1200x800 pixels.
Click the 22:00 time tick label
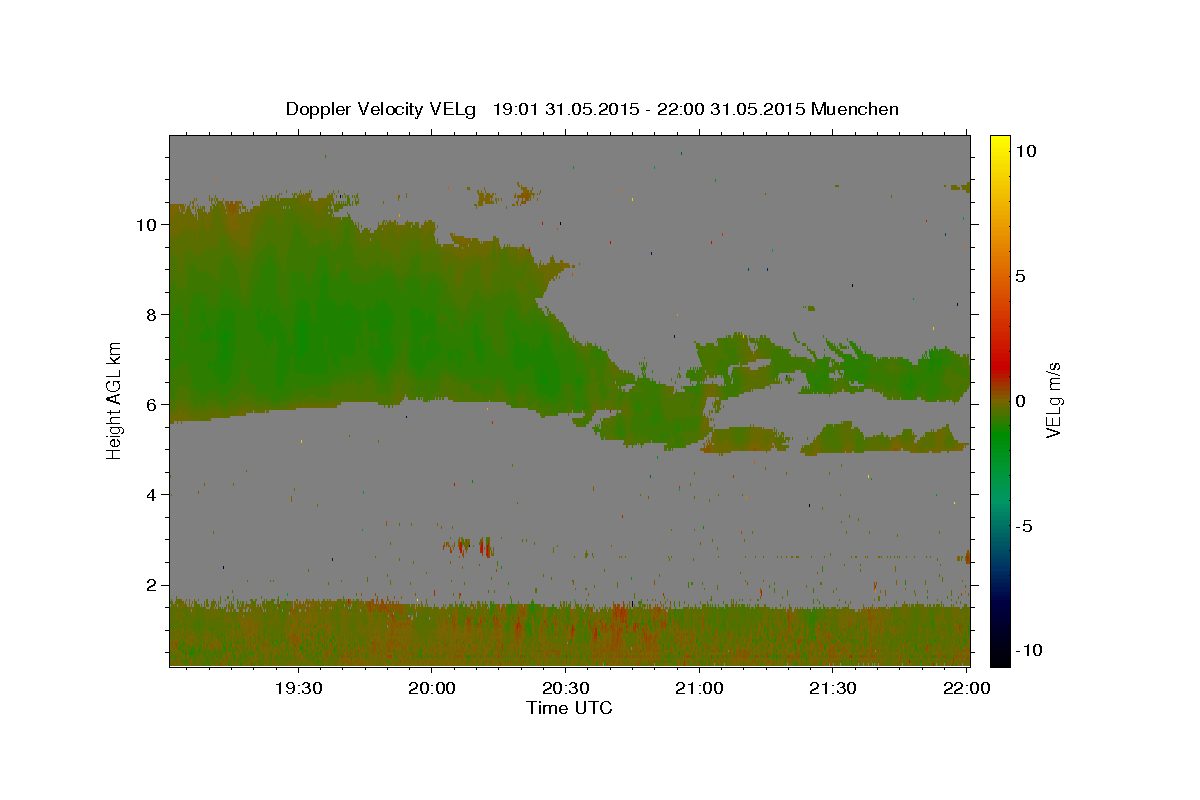(966, 688)
